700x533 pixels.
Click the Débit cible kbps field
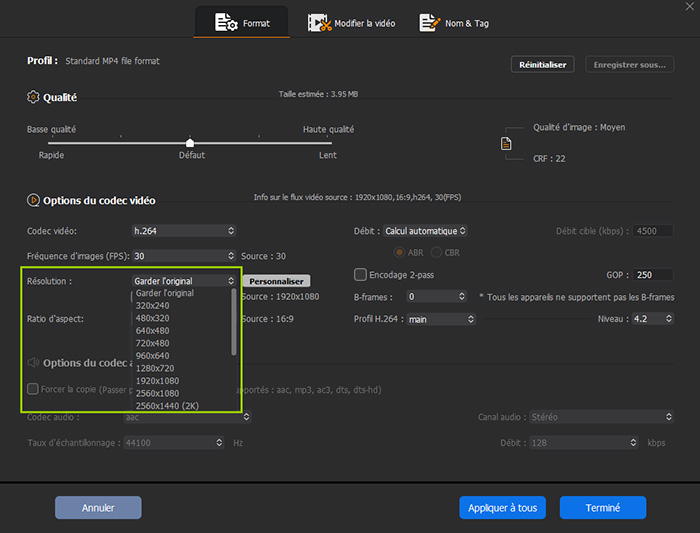pyautogui.click(x=653, y=231)
